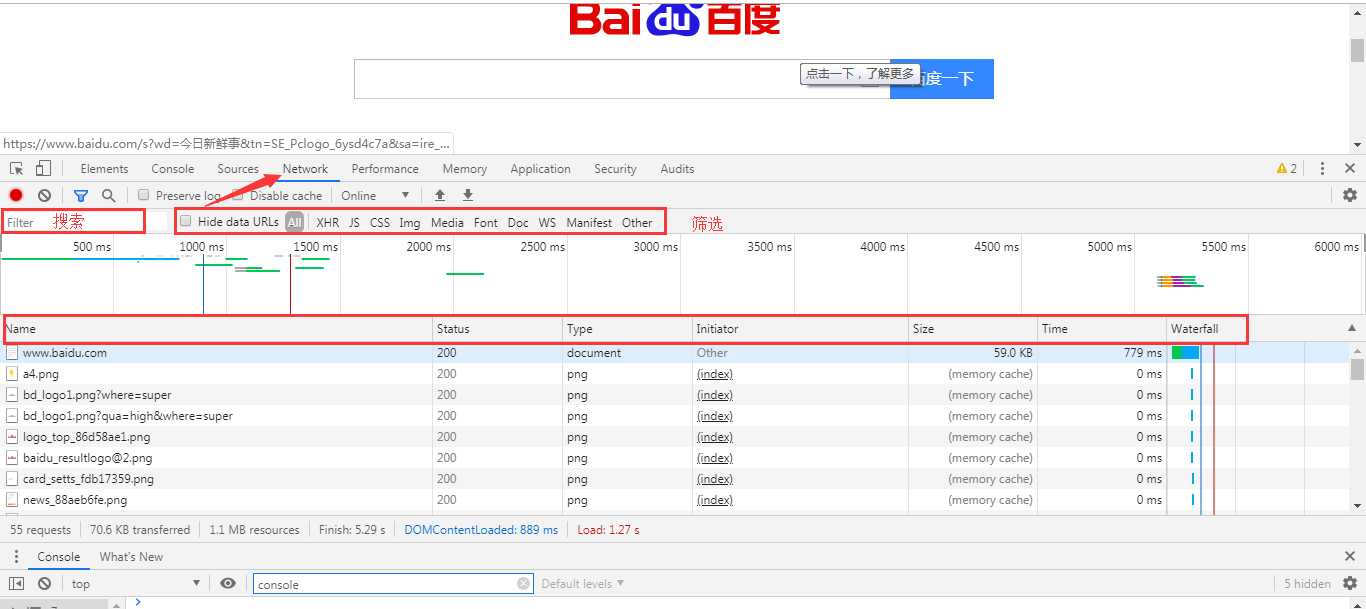The width and height of the screenshot is (1366, 609).
Task: Create live expression with the eye icon
Action: [x=228, y=584]
